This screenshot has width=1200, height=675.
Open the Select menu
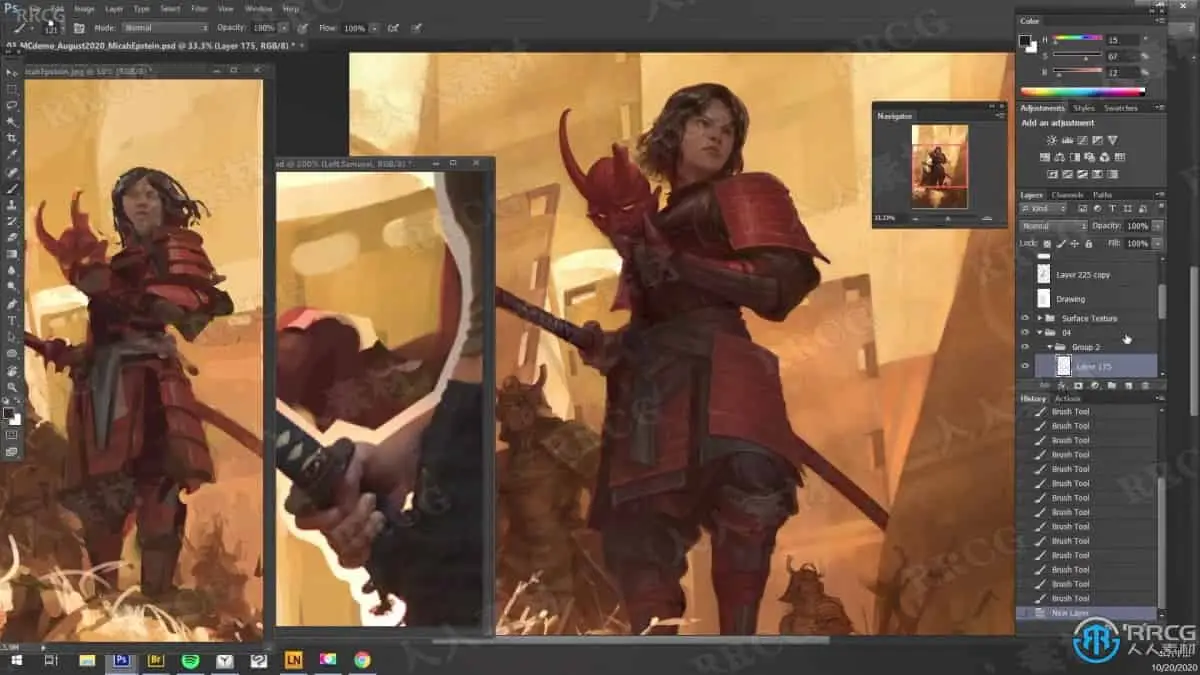pos(170,8)
